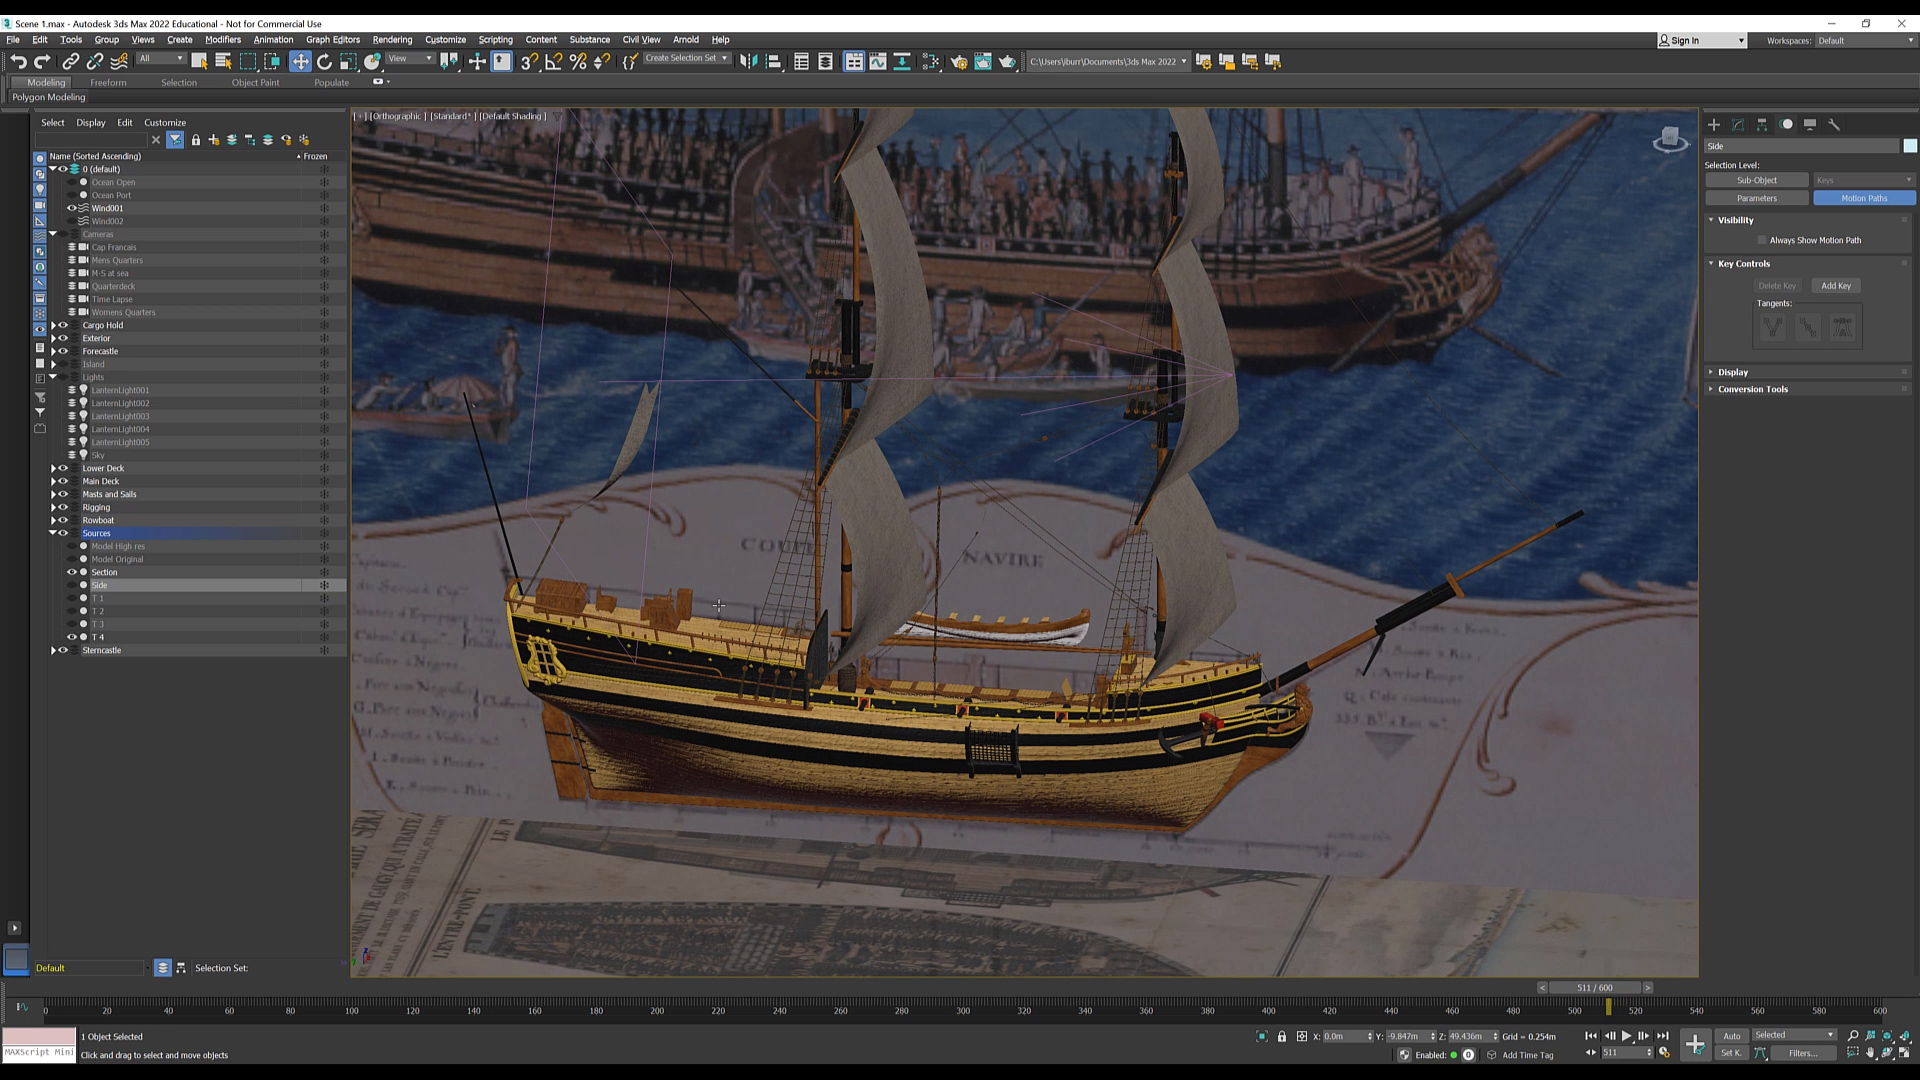Open the Utilities wrench tab
1920x1080 pixels.
[x=1834, y=125]
